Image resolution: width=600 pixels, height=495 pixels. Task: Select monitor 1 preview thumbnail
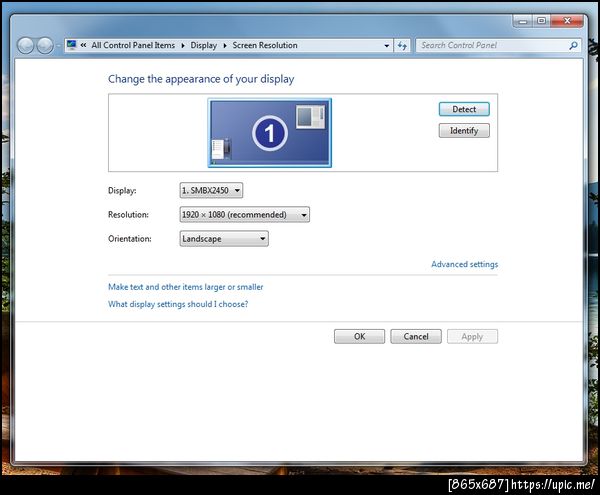tap(270, 133)
